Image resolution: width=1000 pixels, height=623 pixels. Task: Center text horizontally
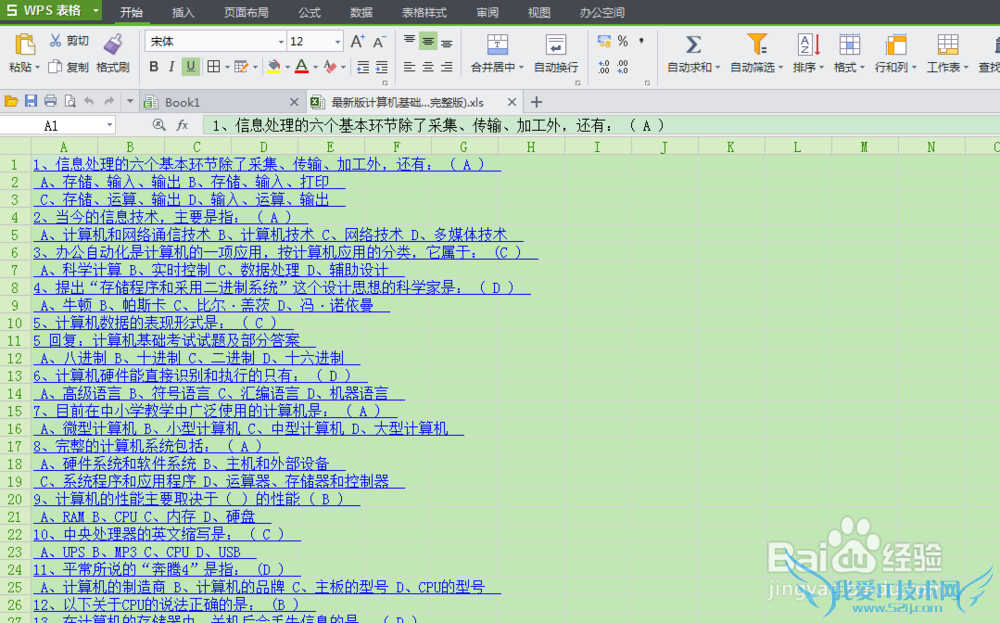coord(428,66)
